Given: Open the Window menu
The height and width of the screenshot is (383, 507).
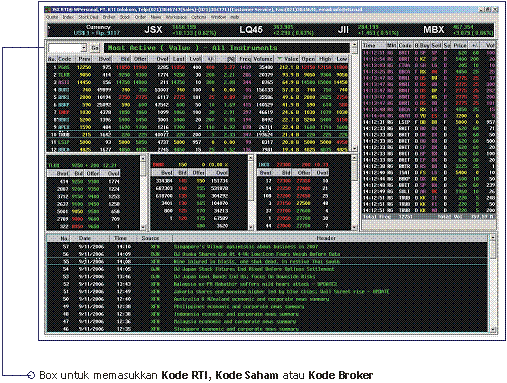Looking at the screenshot, I should [219, 17].
